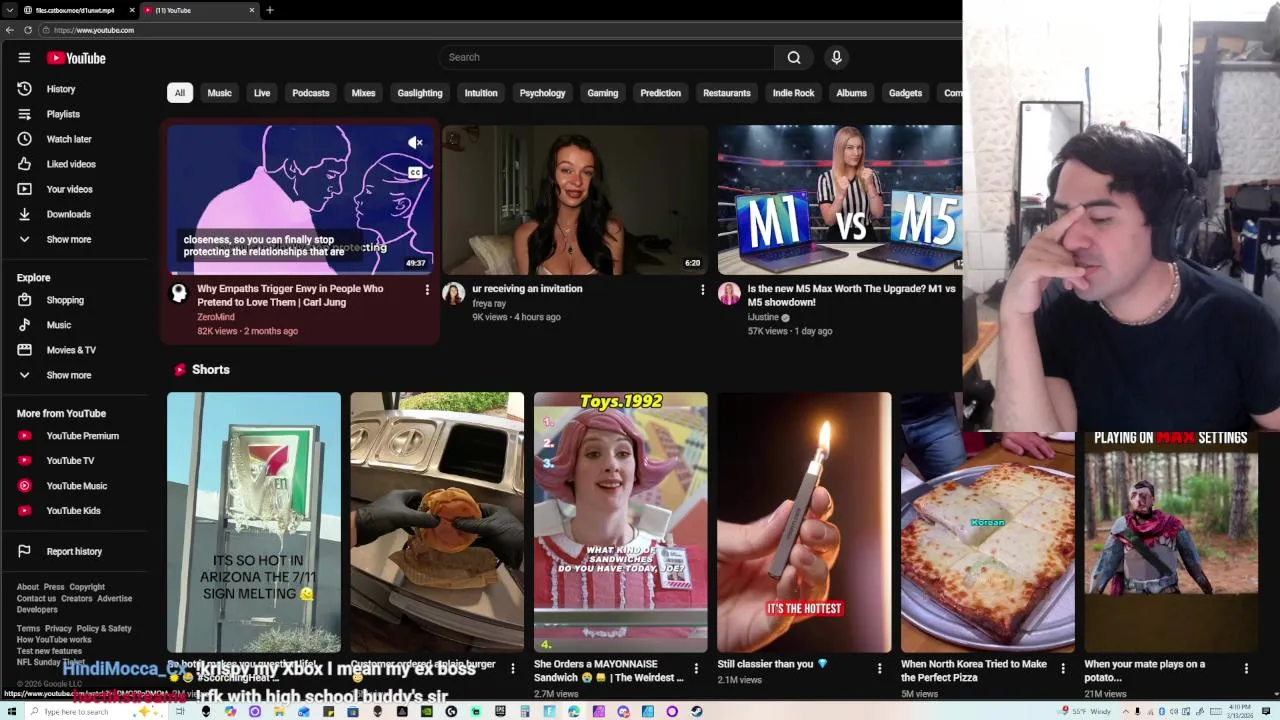Open options for 'When your mate plays' short

point(1246,668)
